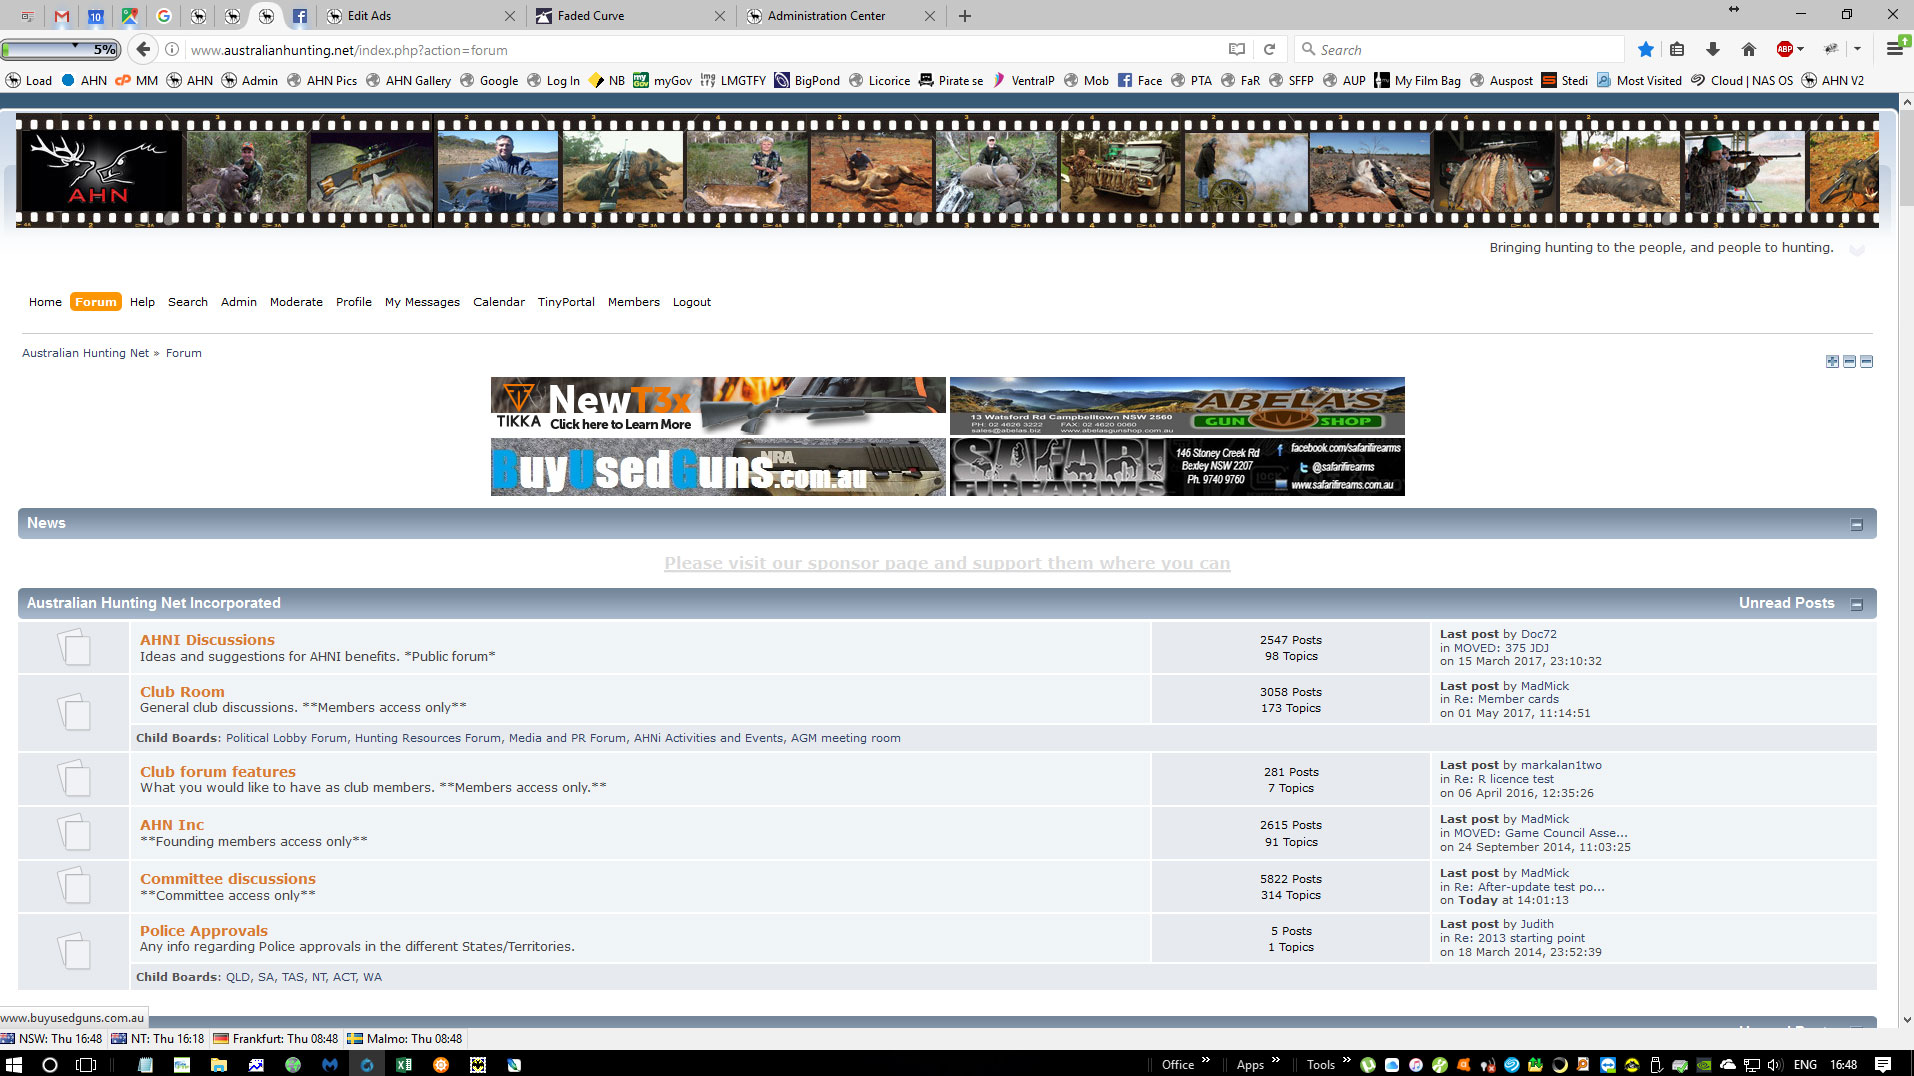Screen dimensions: 1914x1076
Task: Click the browser back arrow button
Action: click(x=143, y=49)
